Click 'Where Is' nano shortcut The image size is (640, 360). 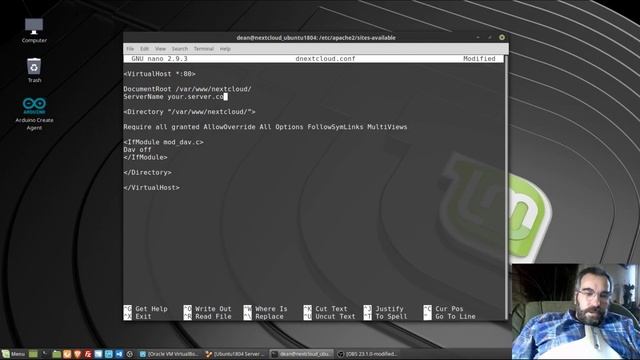click(271, 309)
